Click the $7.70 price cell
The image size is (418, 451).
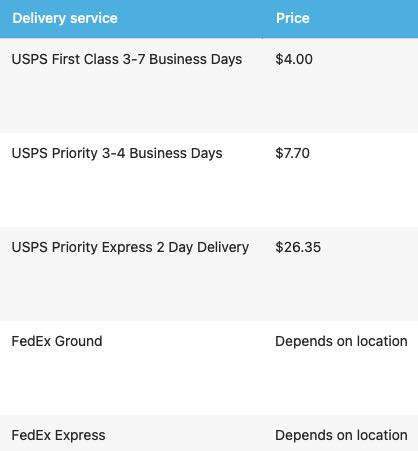pos(292,153)
